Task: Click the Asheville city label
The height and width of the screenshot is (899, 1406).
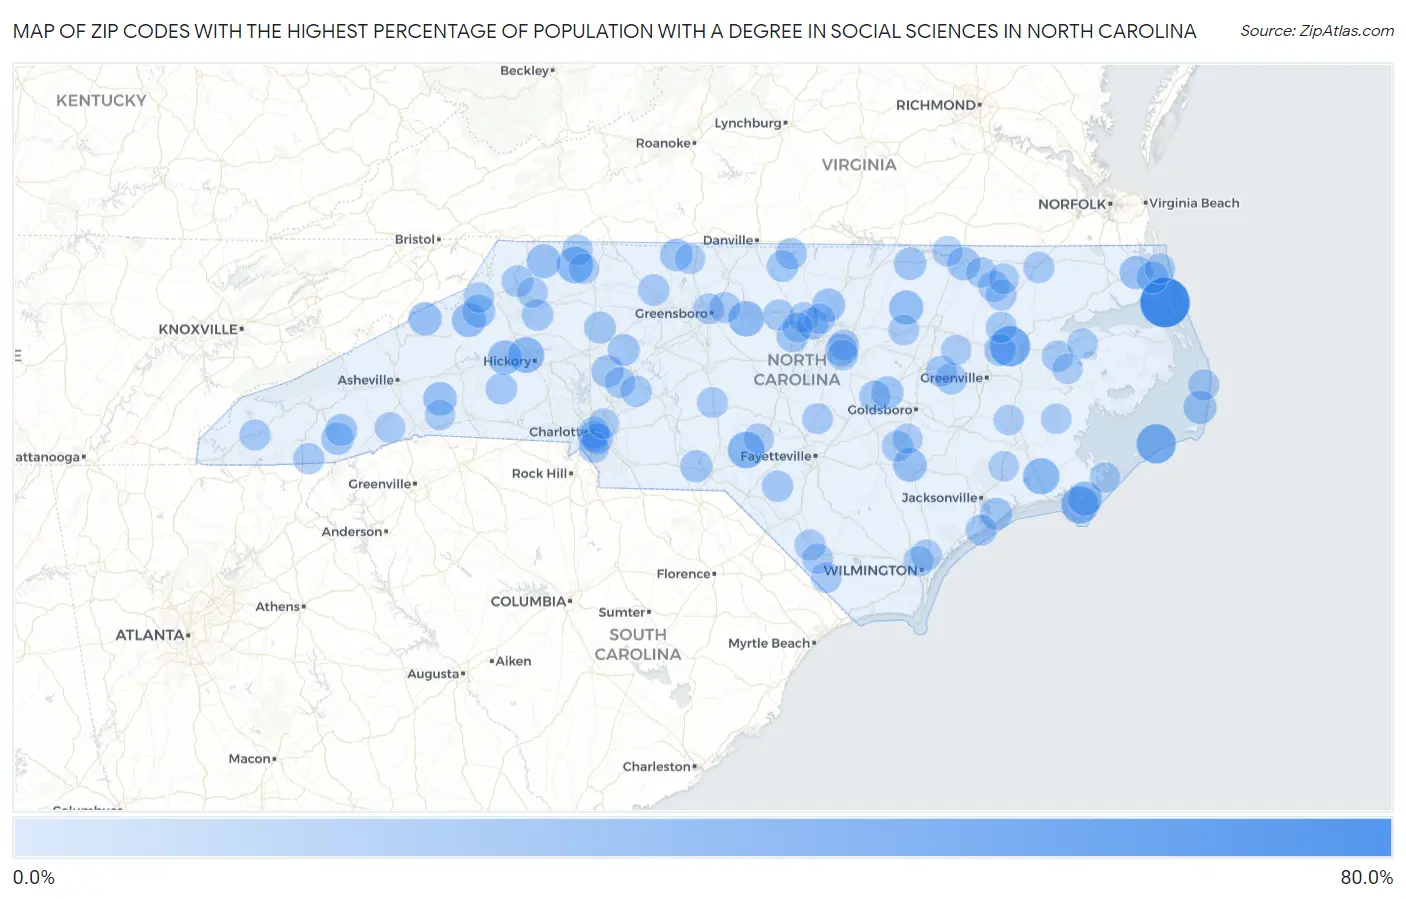Action: click(x=366, y=380)
